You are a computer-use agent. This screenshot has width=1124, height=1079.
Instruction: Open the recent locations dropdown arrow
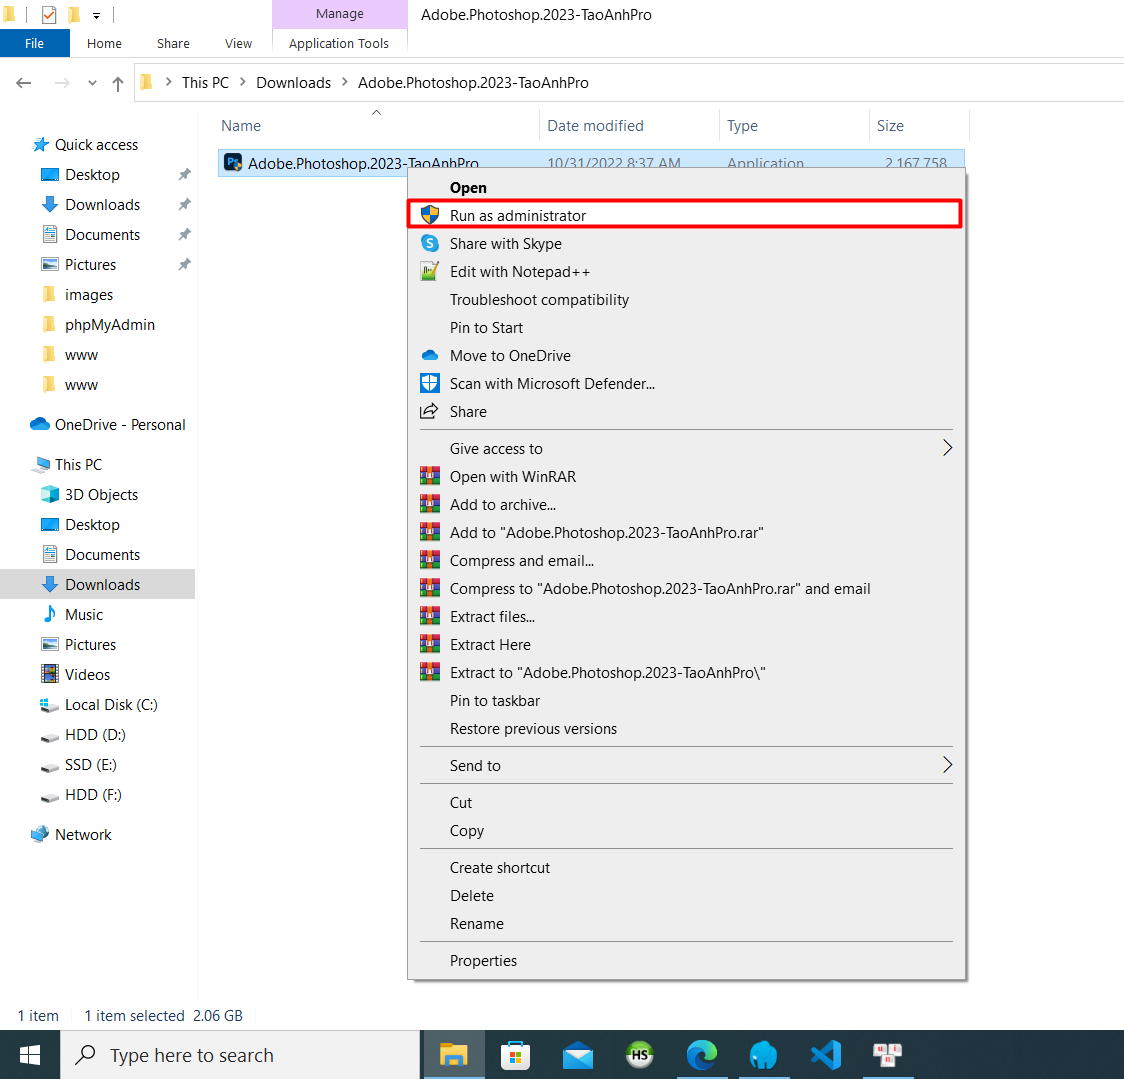(92, 83)
